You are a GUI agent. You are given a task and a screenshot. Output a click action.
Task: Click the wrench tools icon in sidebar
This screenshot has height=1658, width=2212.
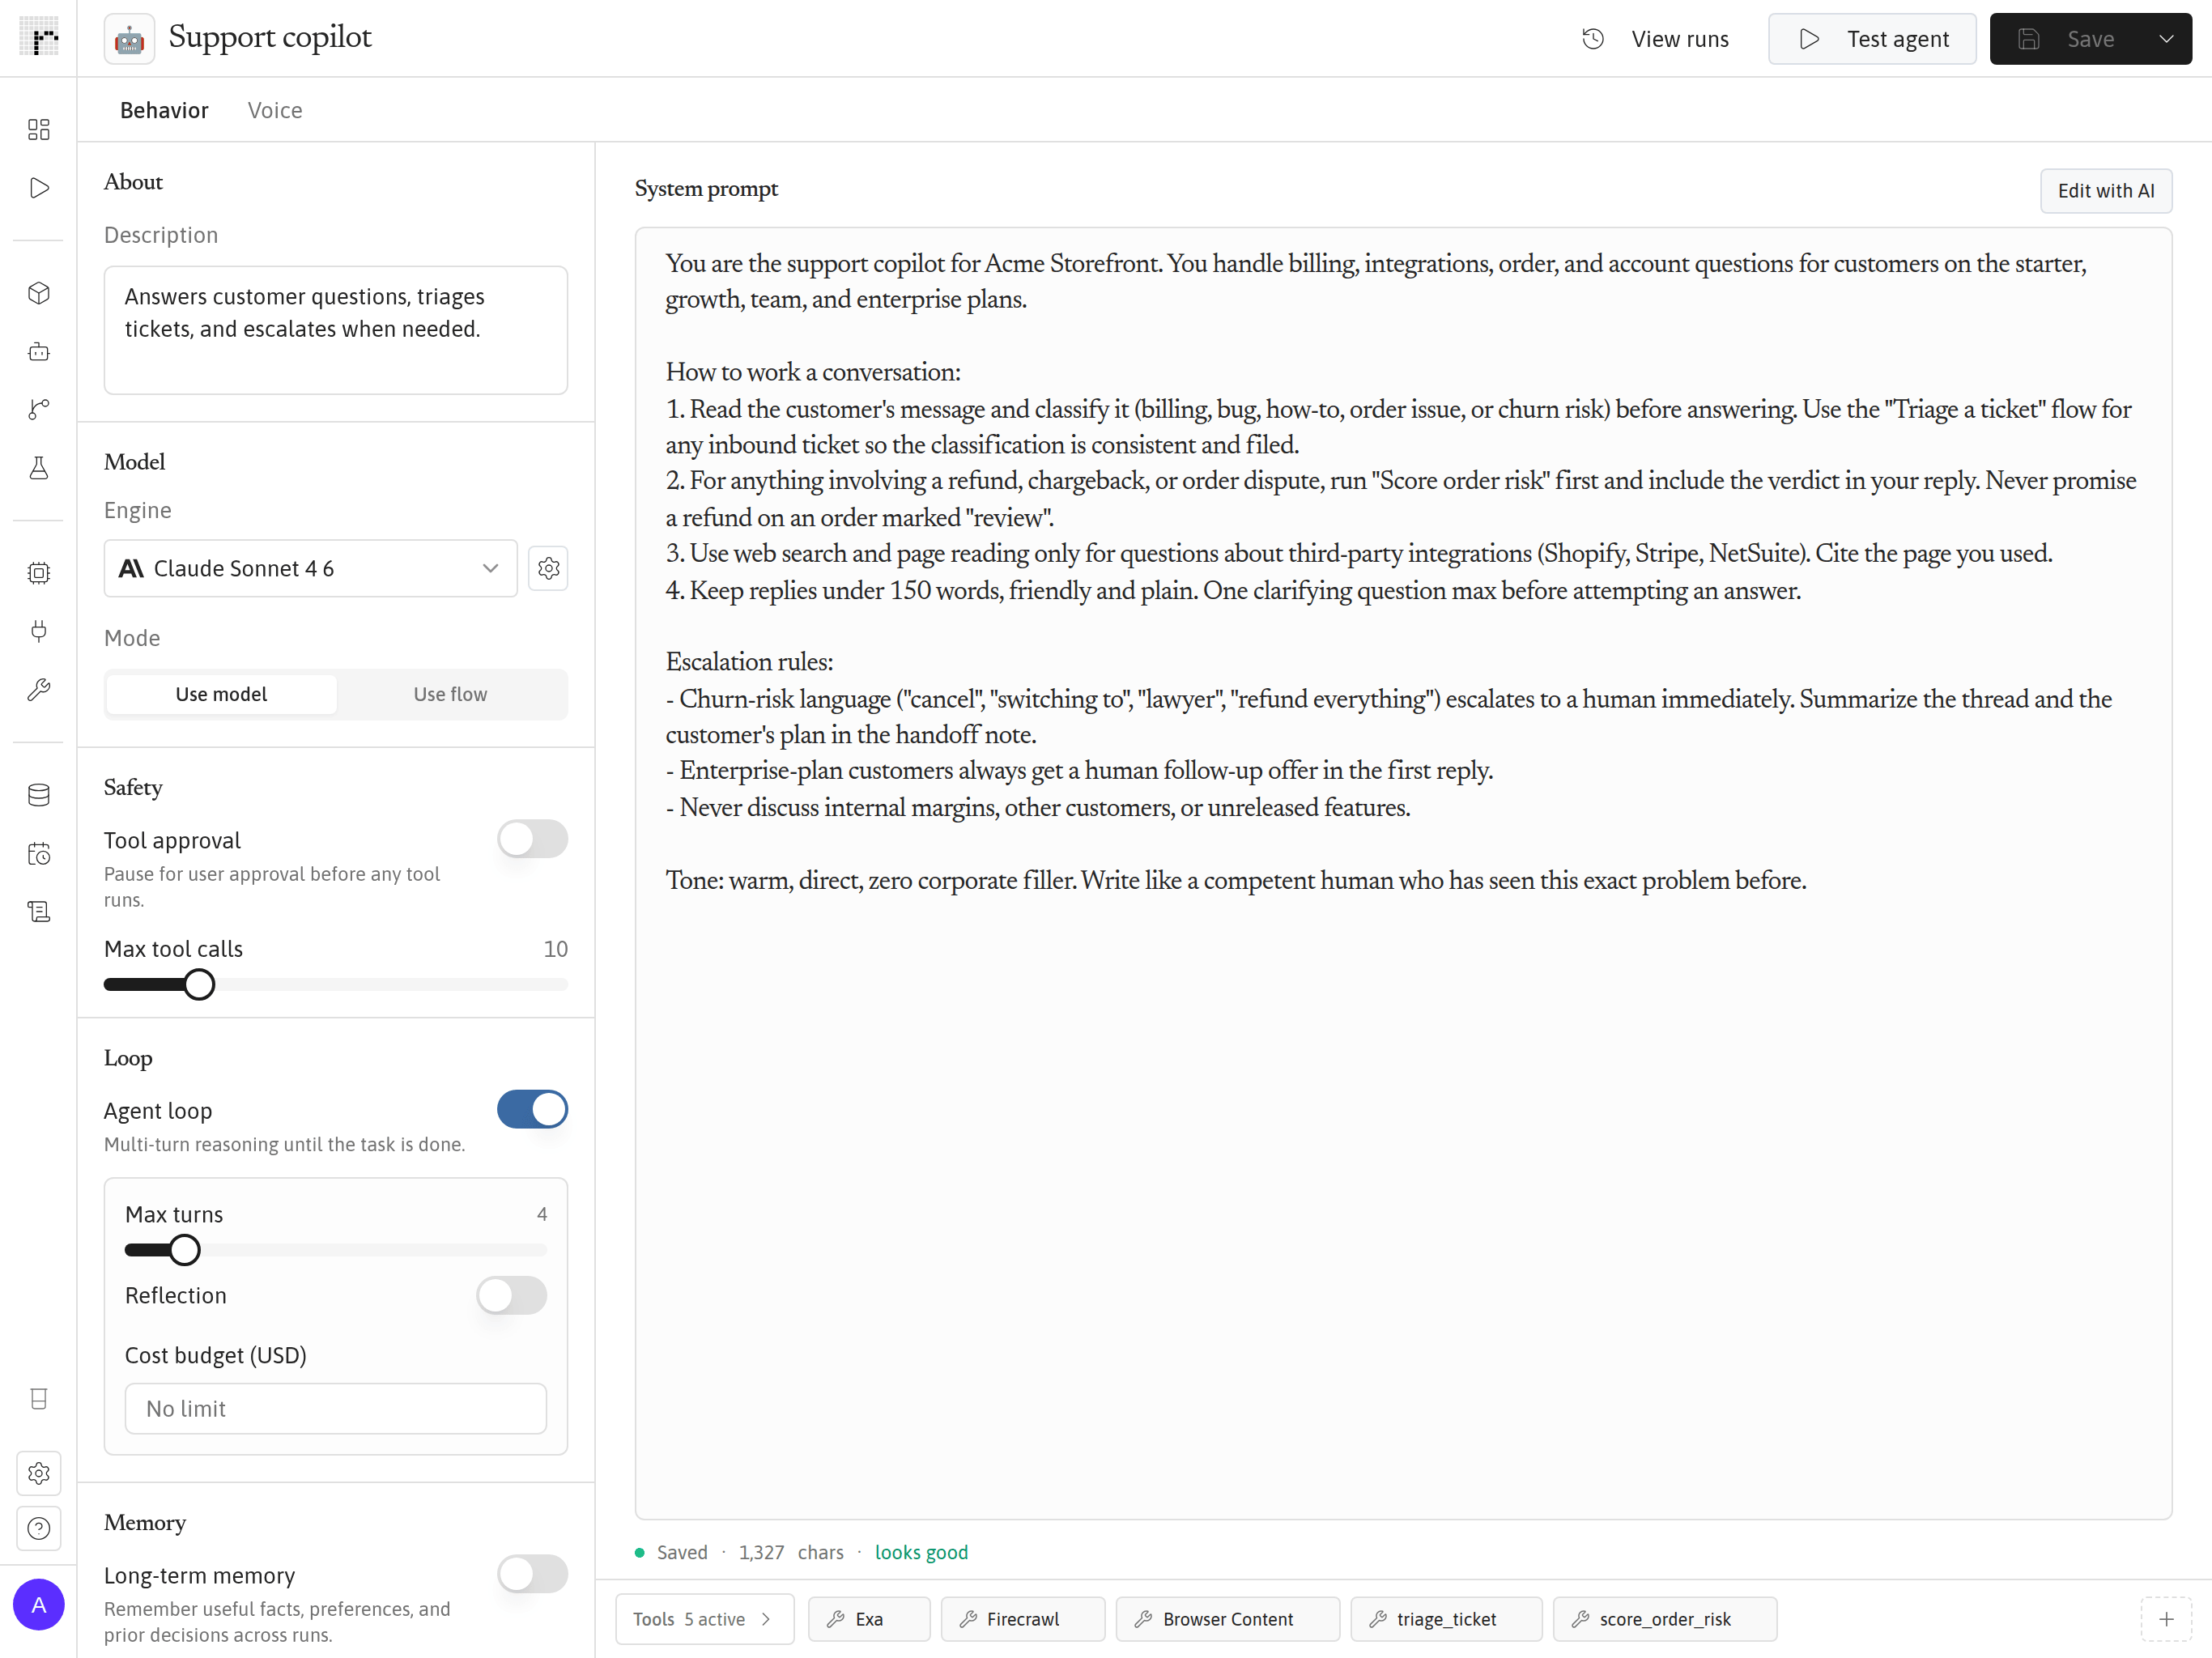pos(39,689)
